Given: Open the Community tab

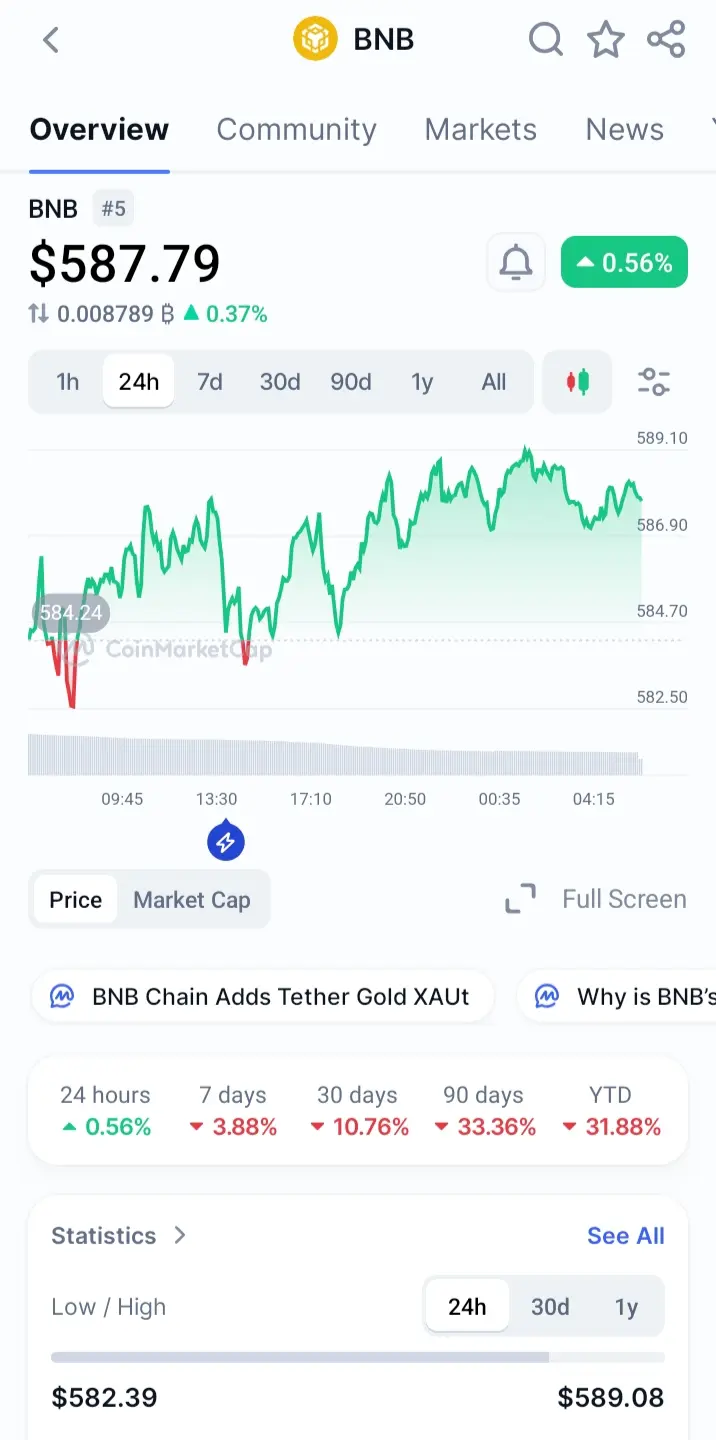Looking at the screenshot, I should point(296,130).
